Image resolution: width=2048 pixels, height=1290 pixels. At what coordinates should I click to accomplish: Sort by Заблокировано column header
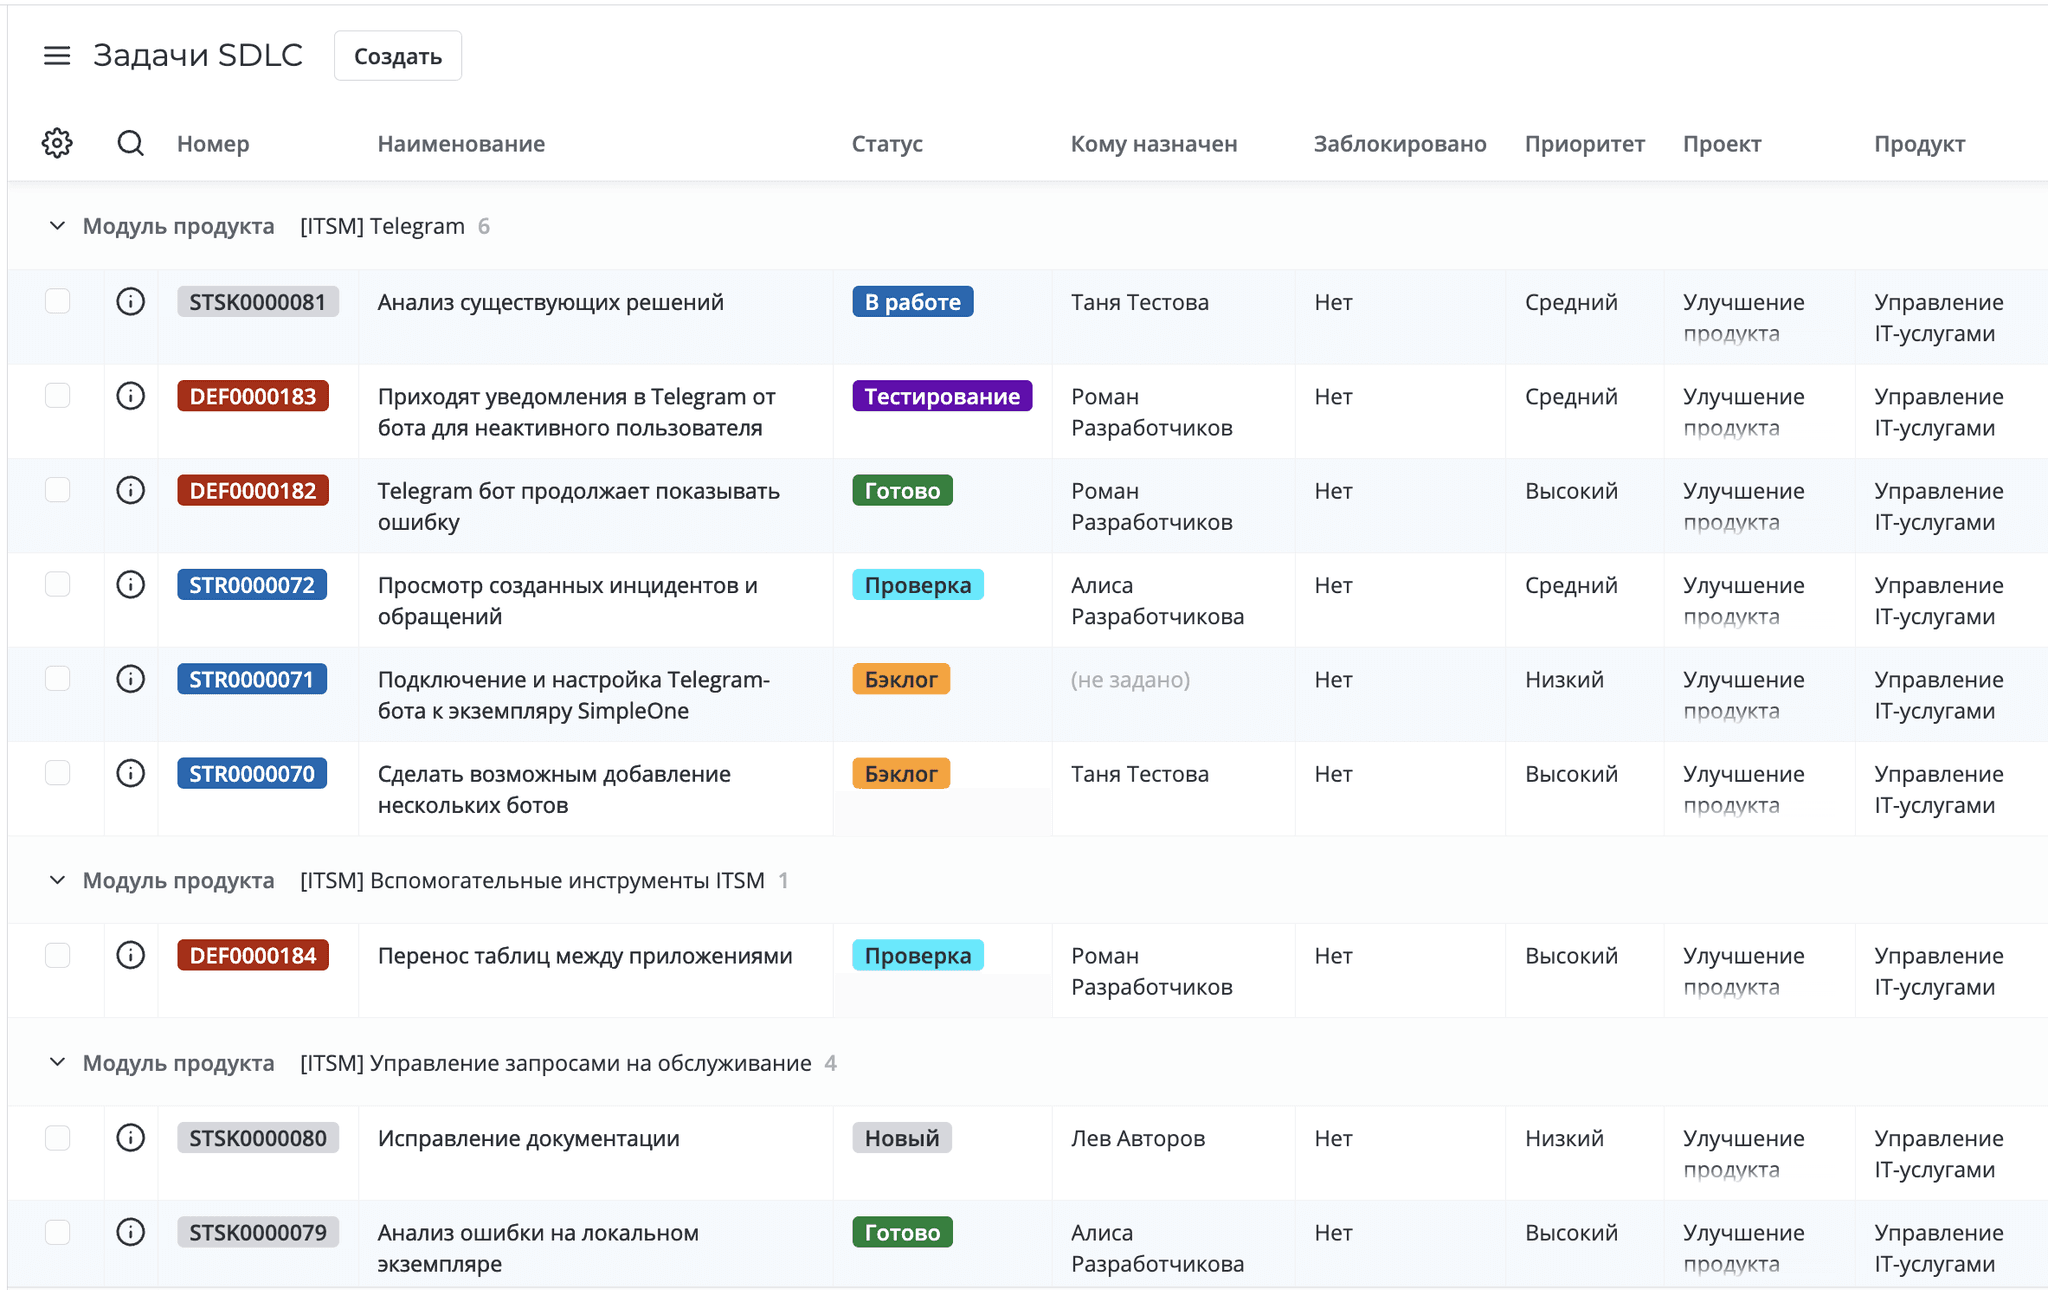(x=1400, y=143)
